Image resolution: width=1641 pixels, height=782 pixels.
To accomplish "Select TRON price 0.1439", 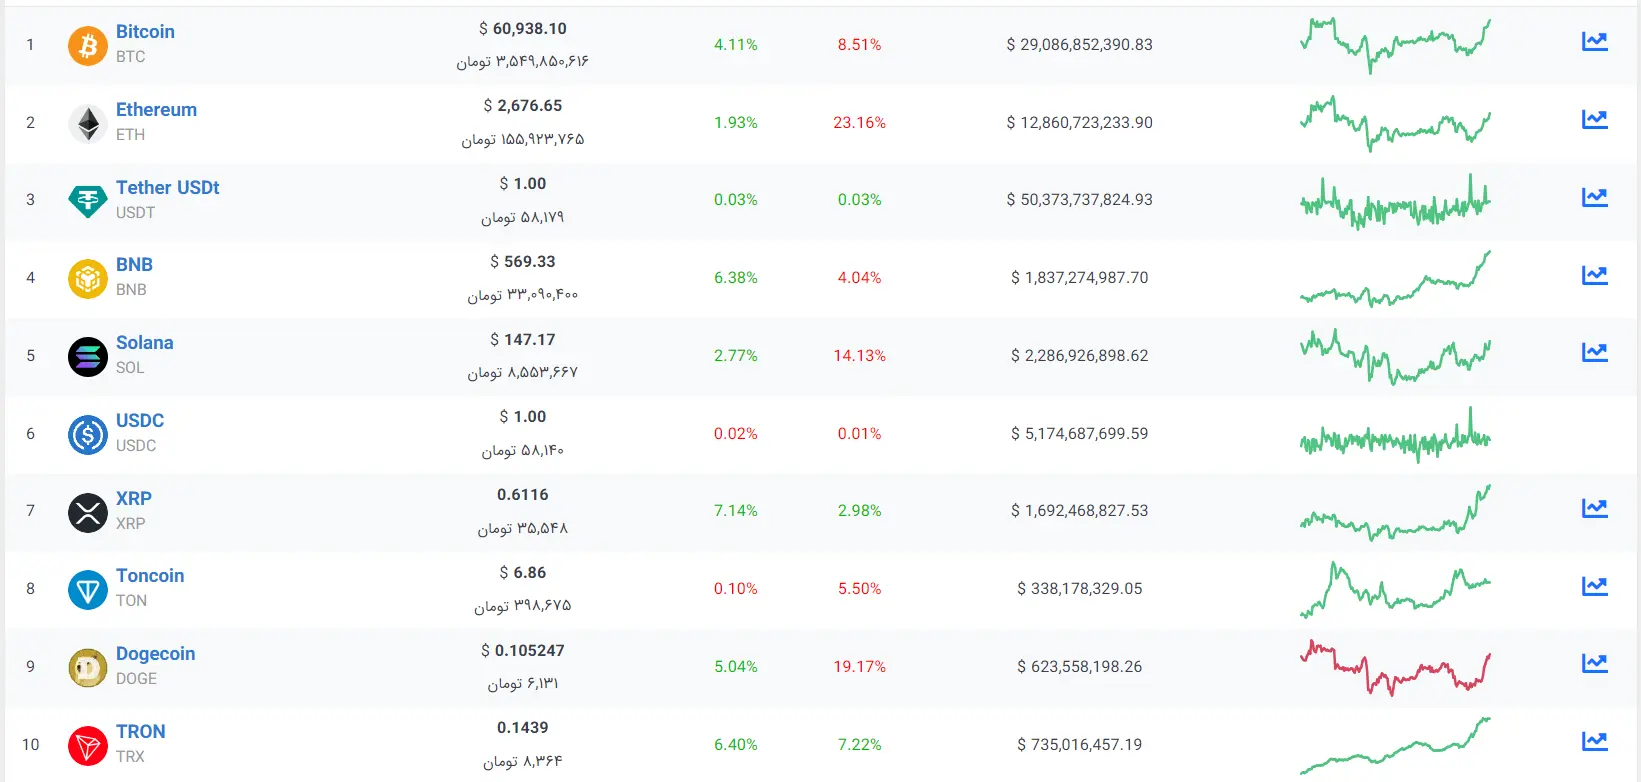I will pyautogui.click(x=523, y=728).
